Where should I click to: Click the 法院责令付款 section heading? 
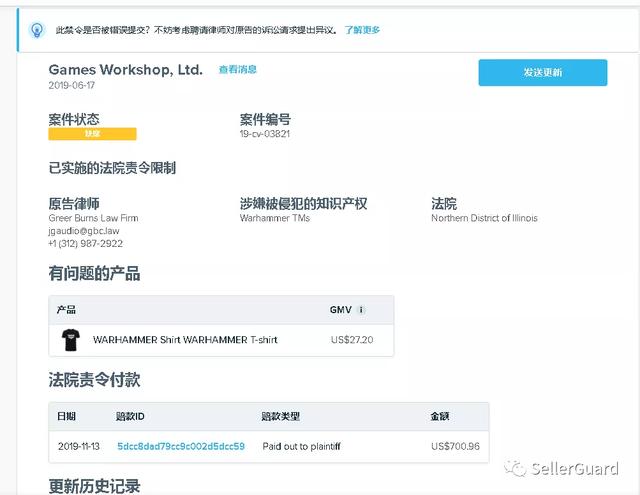94,380
